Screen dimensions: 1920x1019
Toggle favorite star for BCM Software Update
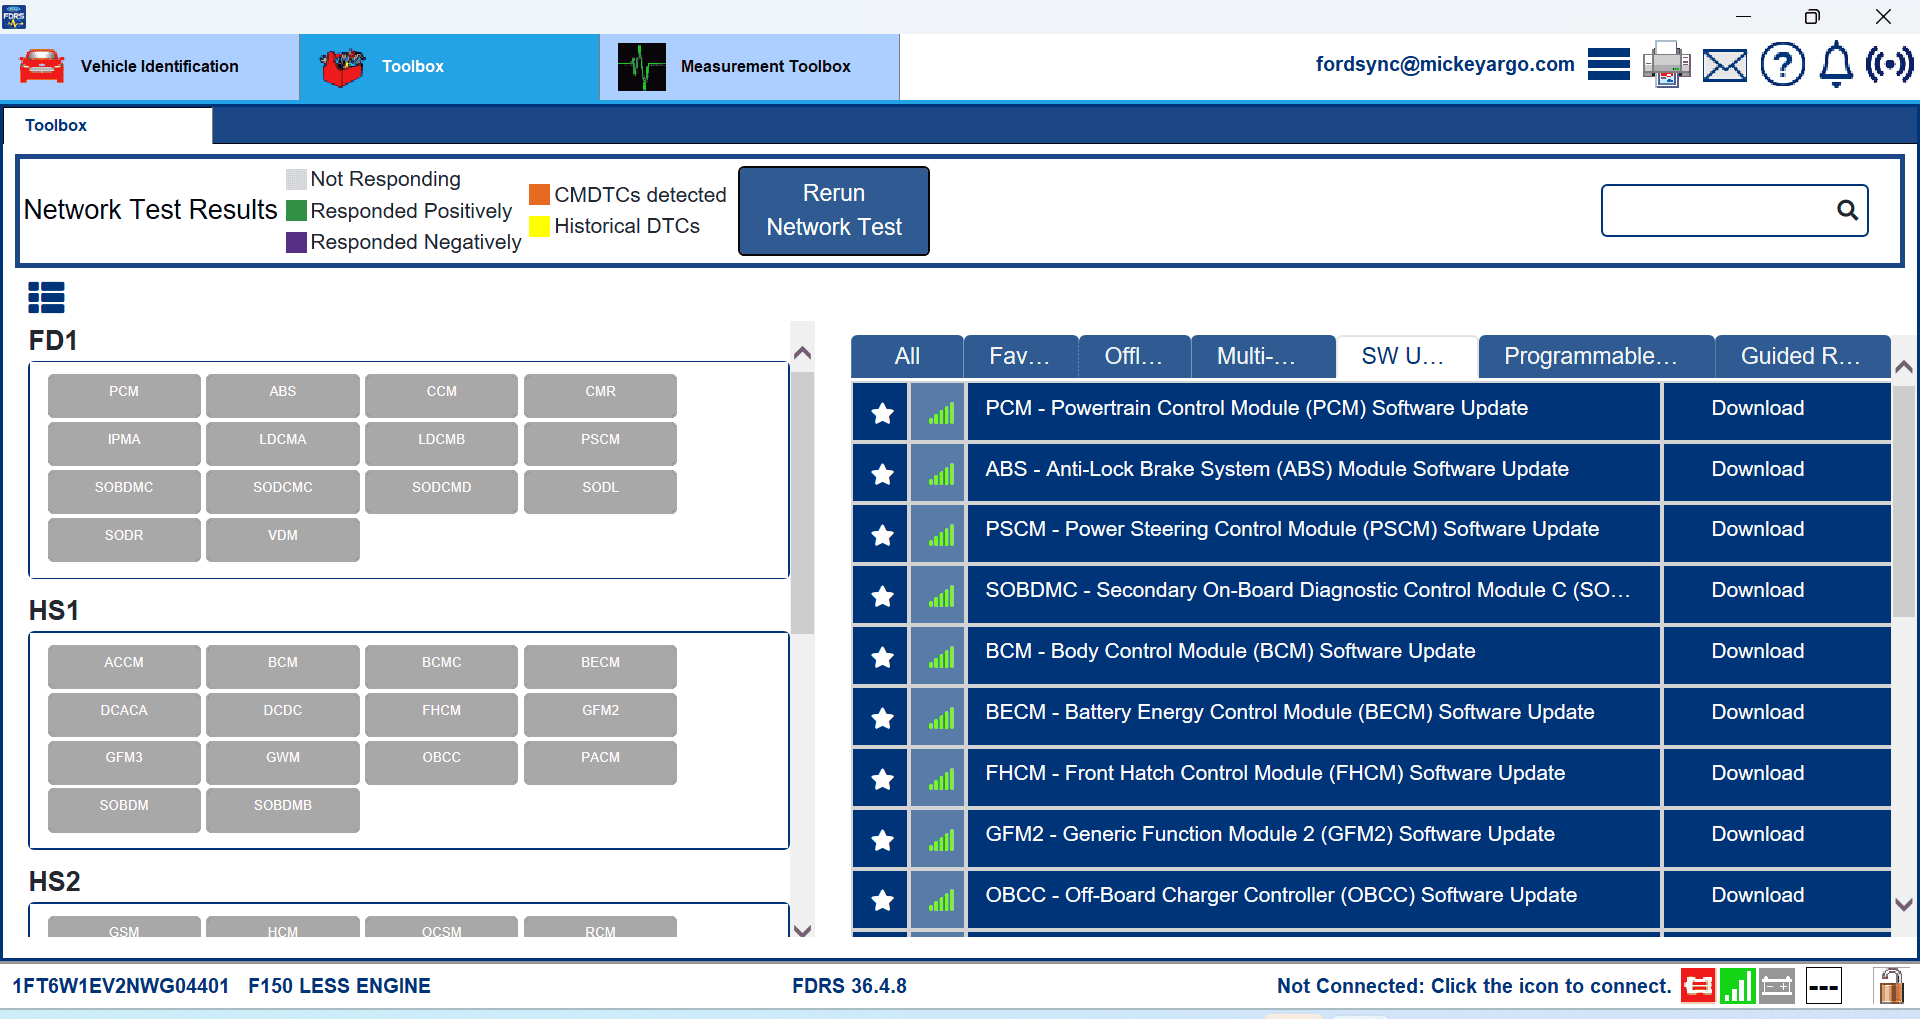point(882,657)
